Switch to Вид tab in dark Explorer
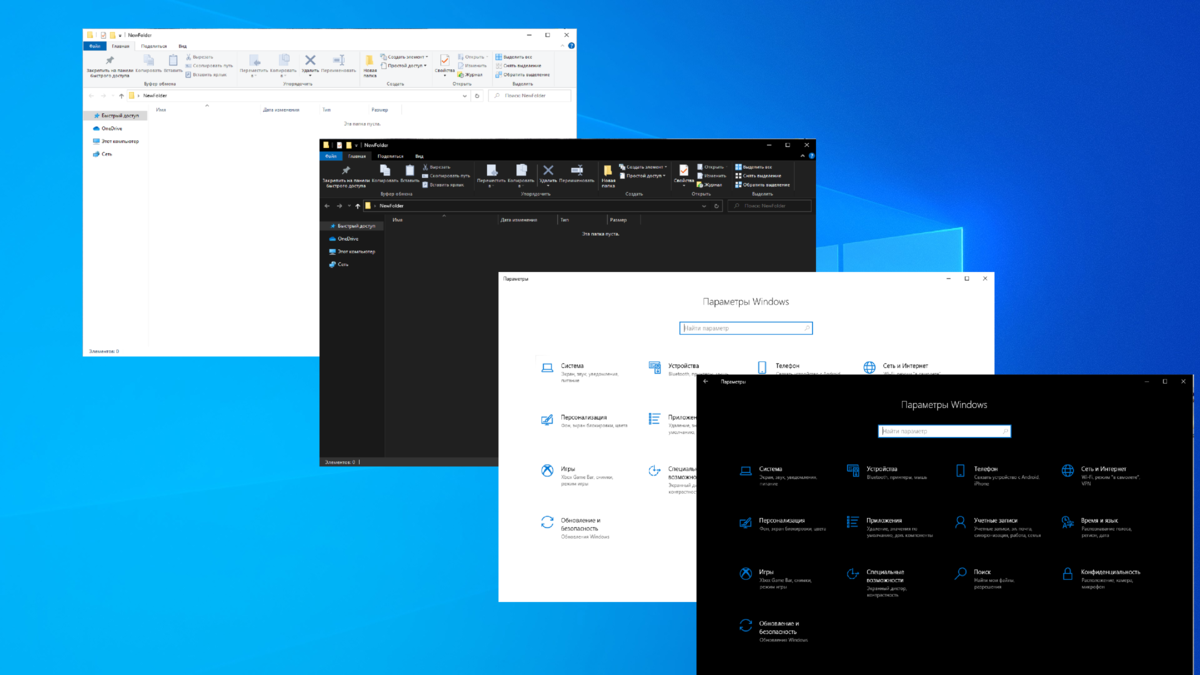The height and width of the screenshot is (675, 1200). [x=420, y=156]
